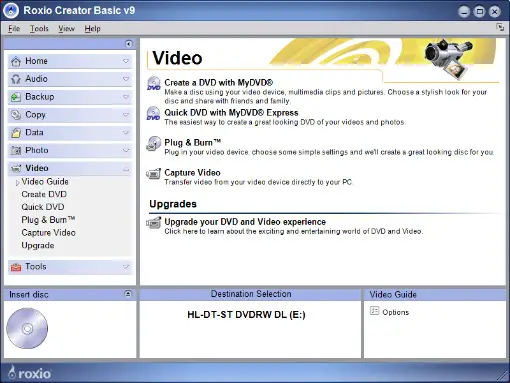
Task: Click the HL-DT-ST DVDRW DL (E:) destination
Action: tap(246, 315)
